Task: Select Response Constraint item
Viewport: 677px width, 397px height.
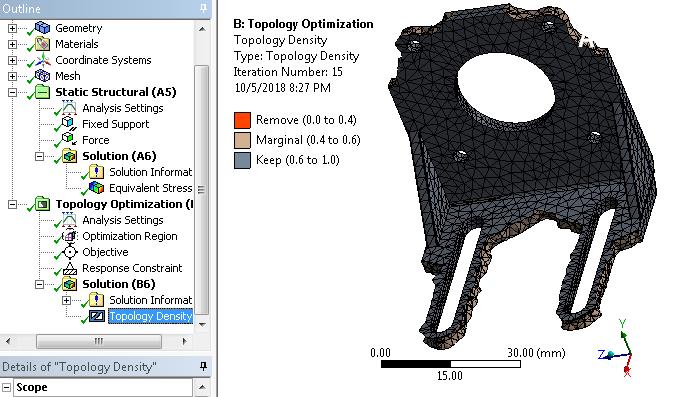Action: (x=132, y=268)
